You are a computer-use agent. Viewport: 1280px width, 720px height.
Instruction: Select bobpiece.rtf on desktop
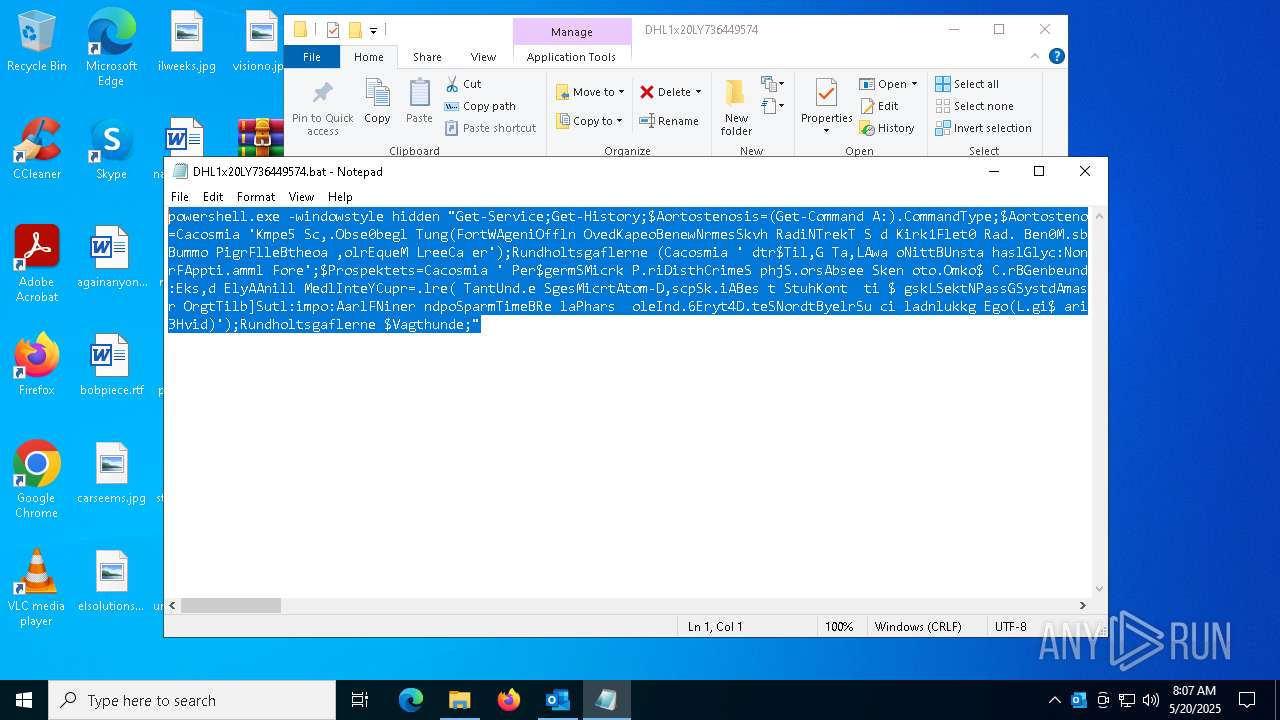point(111,365)
